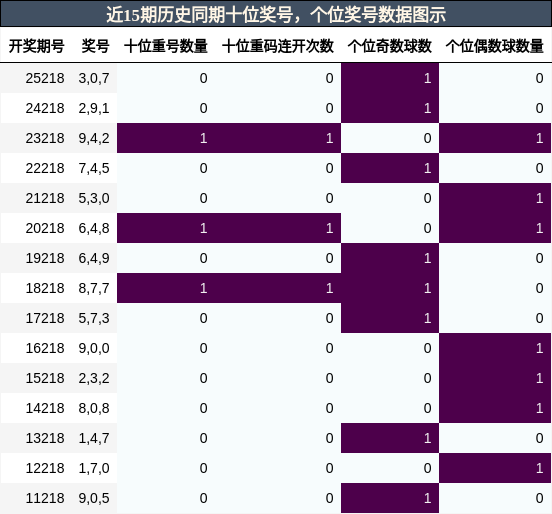Viewport: 552px width, 514px height.
Task: Click winning numbers 2,3,2
Action: 94,378
